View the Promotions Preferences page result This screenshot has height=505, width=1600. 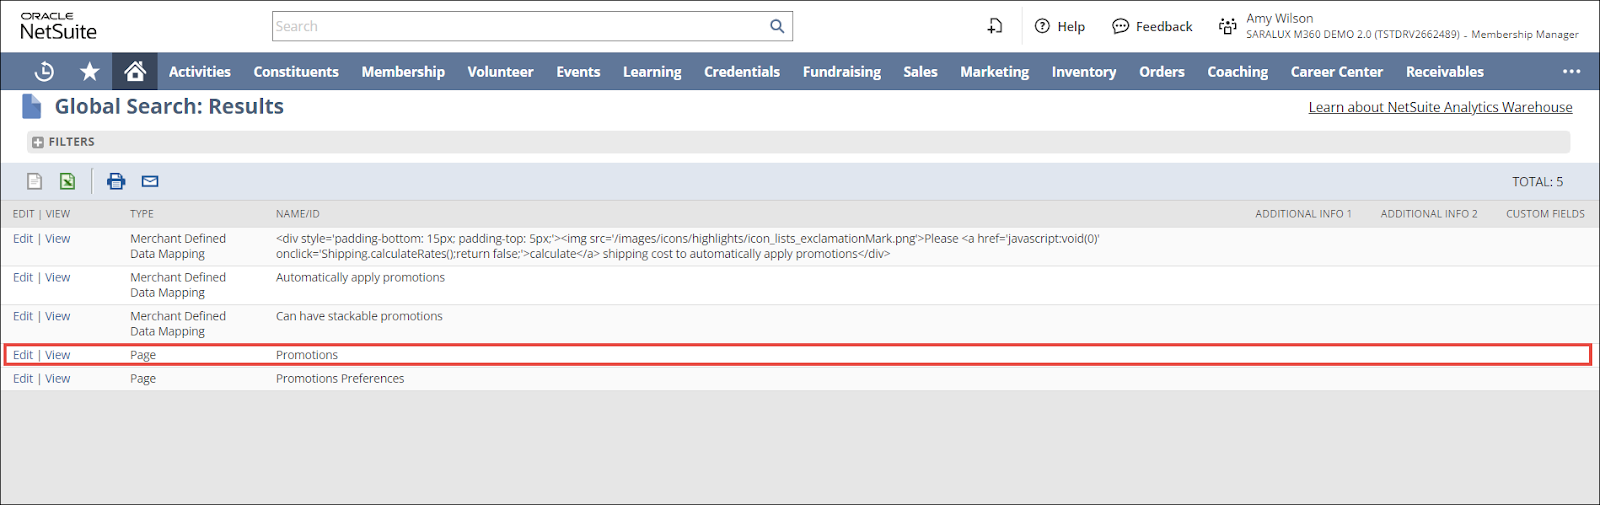(58, 379)
